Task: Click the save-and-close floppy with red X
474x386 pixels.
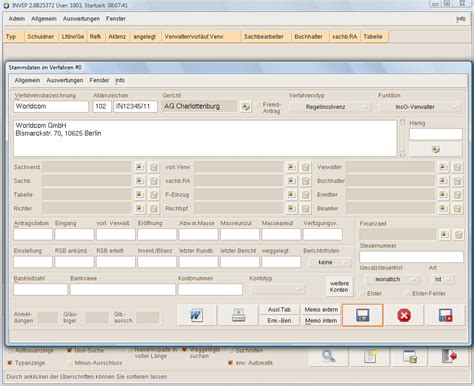Action: [x=445, y=315]
